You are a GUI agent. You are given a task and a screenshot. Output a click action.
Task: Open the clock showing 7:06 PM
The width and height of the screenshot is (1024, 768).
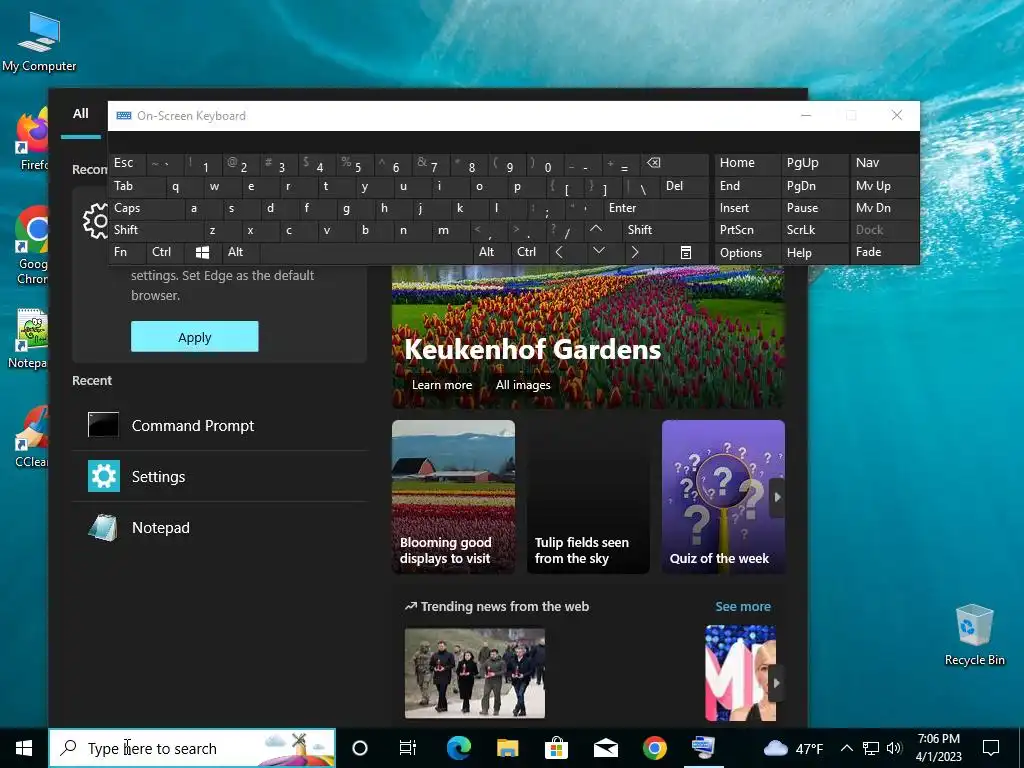[938, 748]
